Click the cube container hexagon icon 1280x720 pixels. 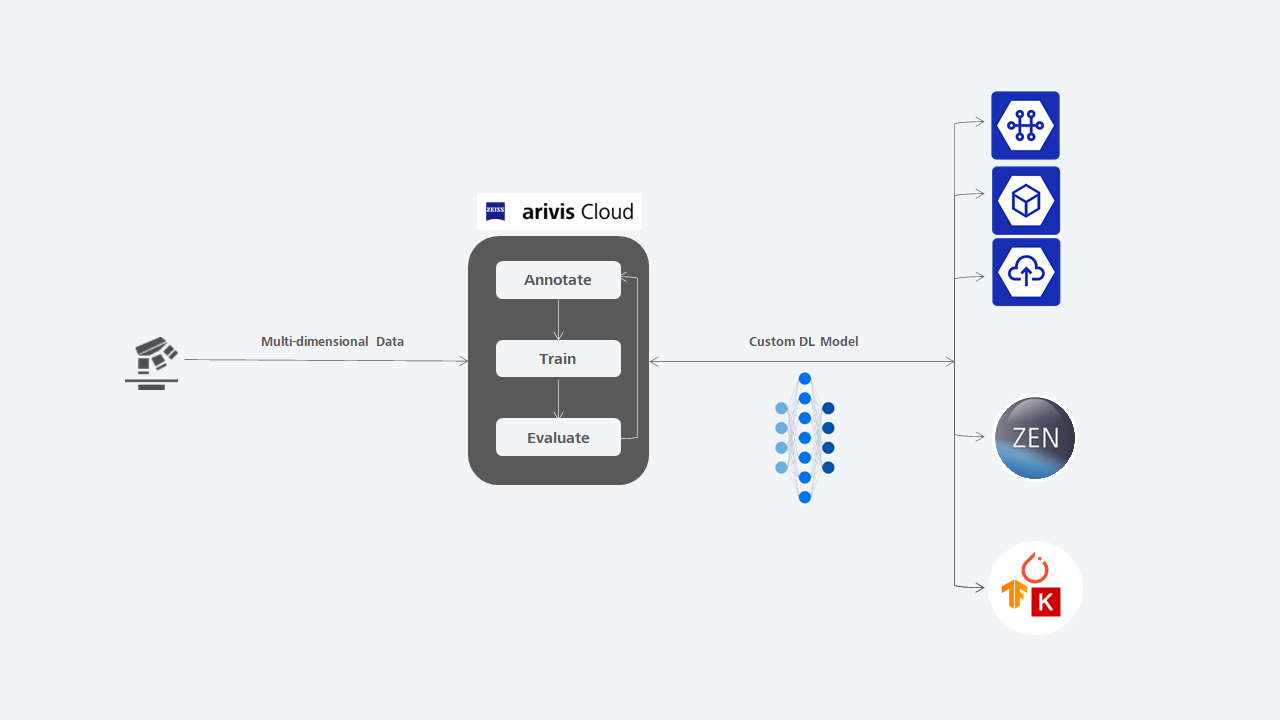(x=1025, y=200)
